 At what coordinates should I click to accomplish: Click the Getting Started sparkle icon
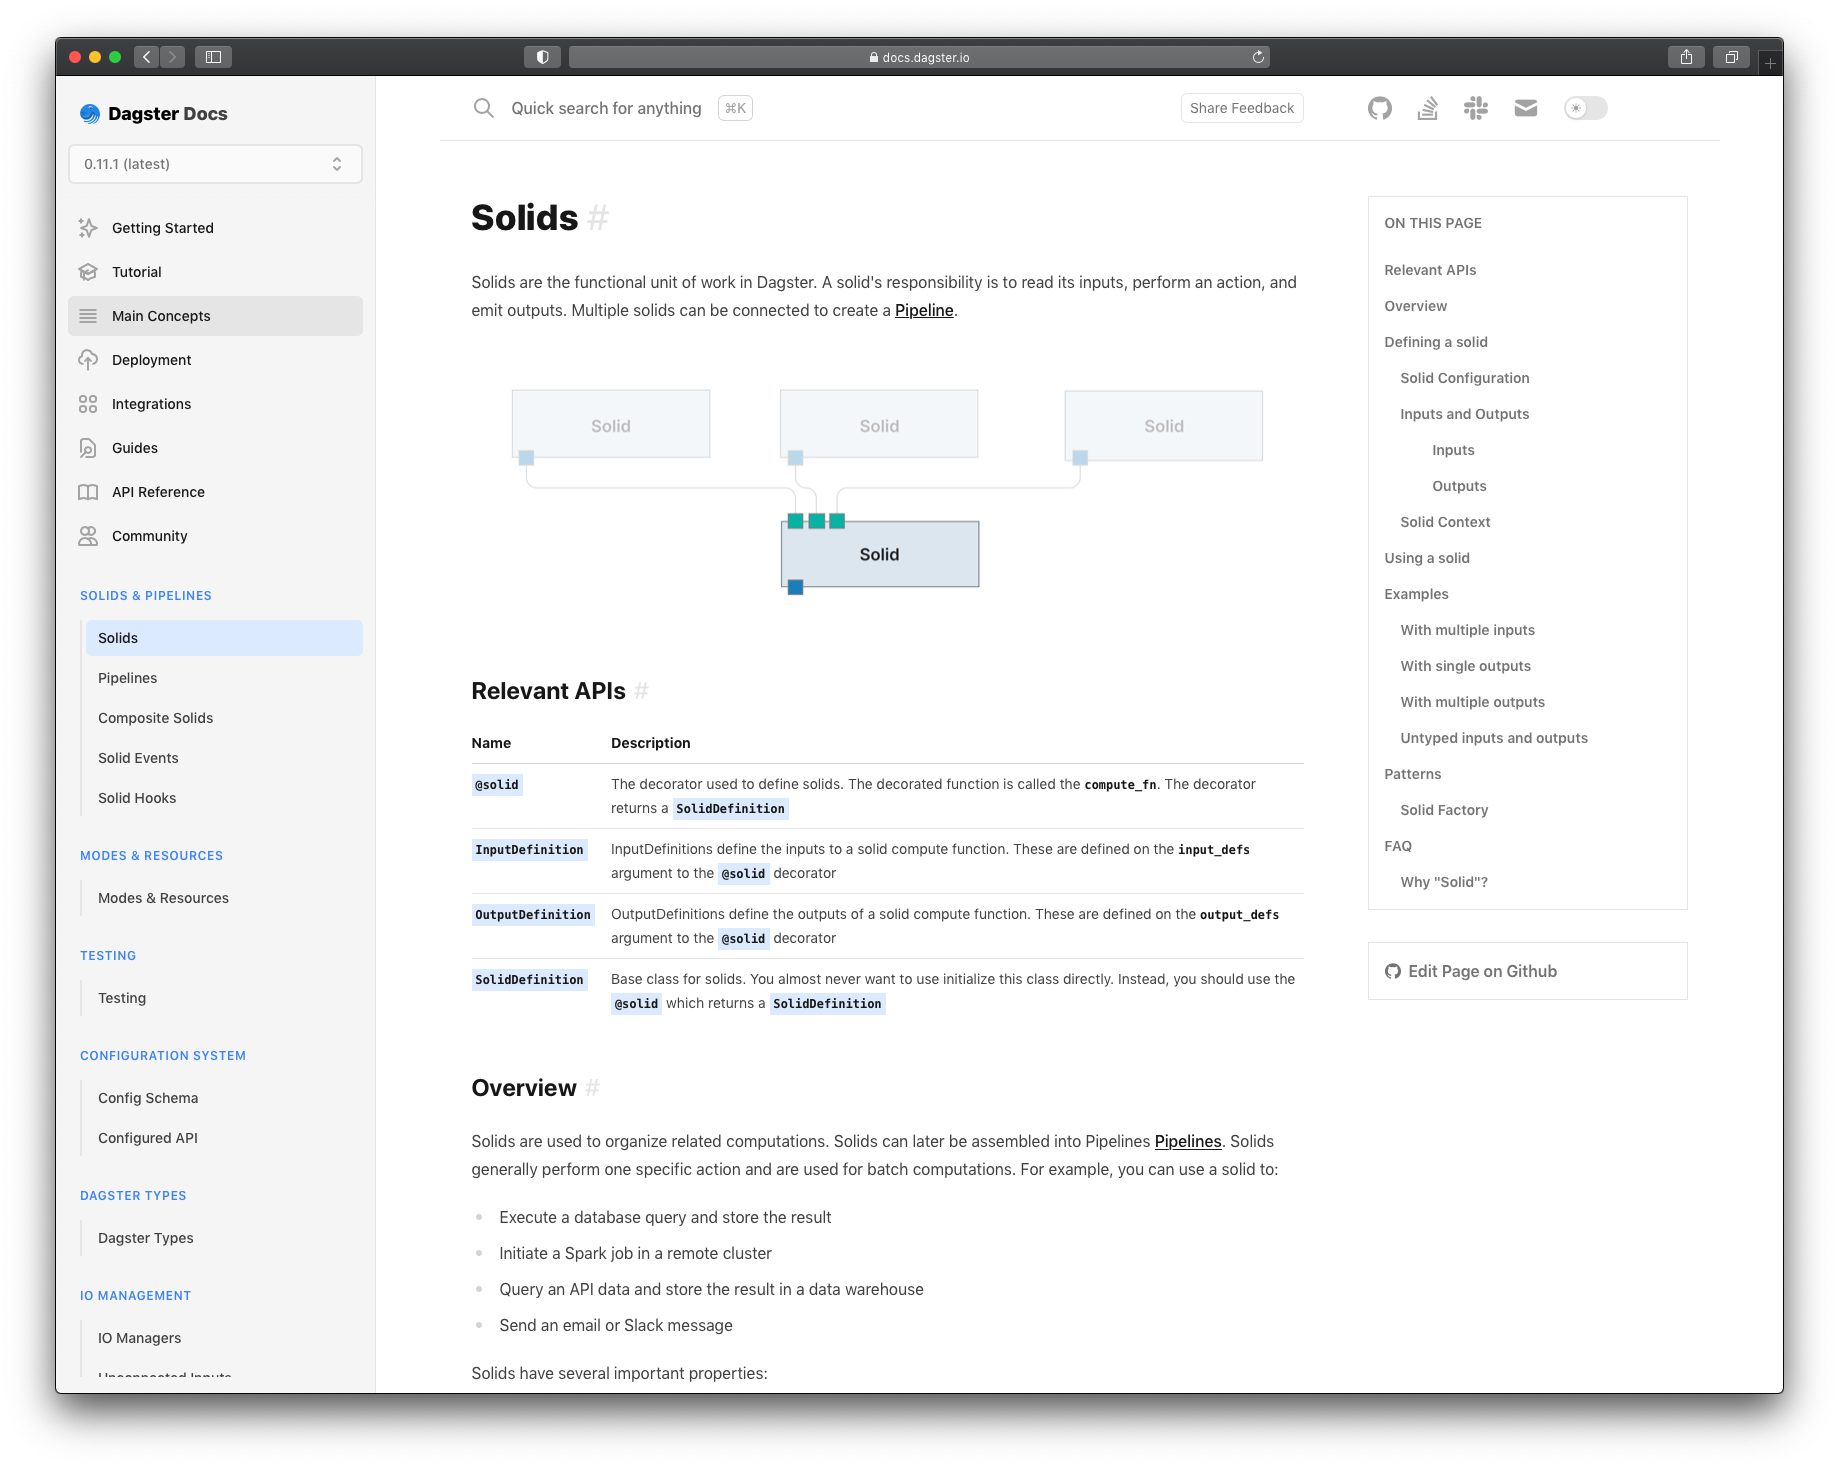[x=88, y=228]
